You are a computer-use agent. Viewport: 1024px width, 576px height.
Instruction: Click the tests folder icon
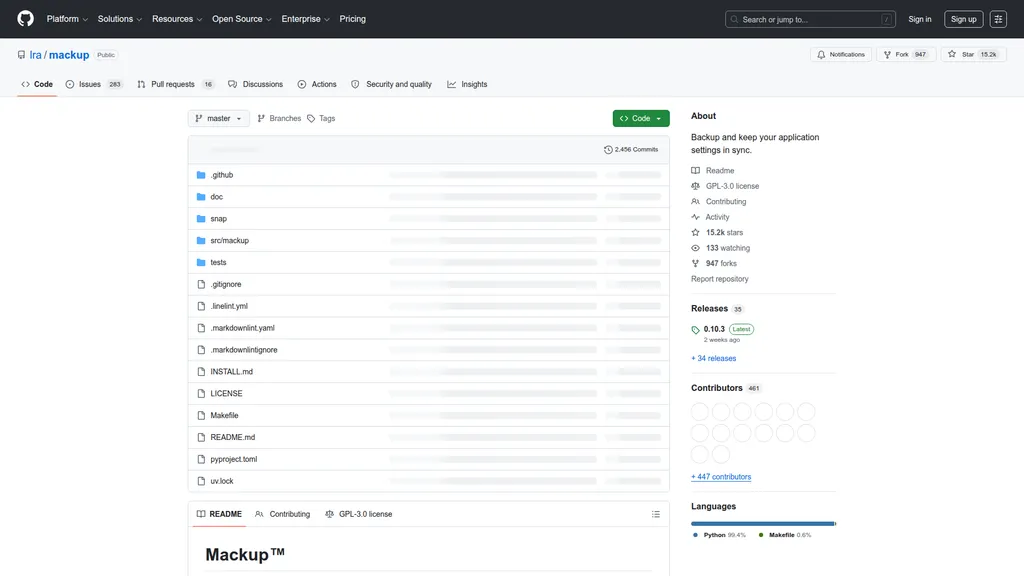201,263
